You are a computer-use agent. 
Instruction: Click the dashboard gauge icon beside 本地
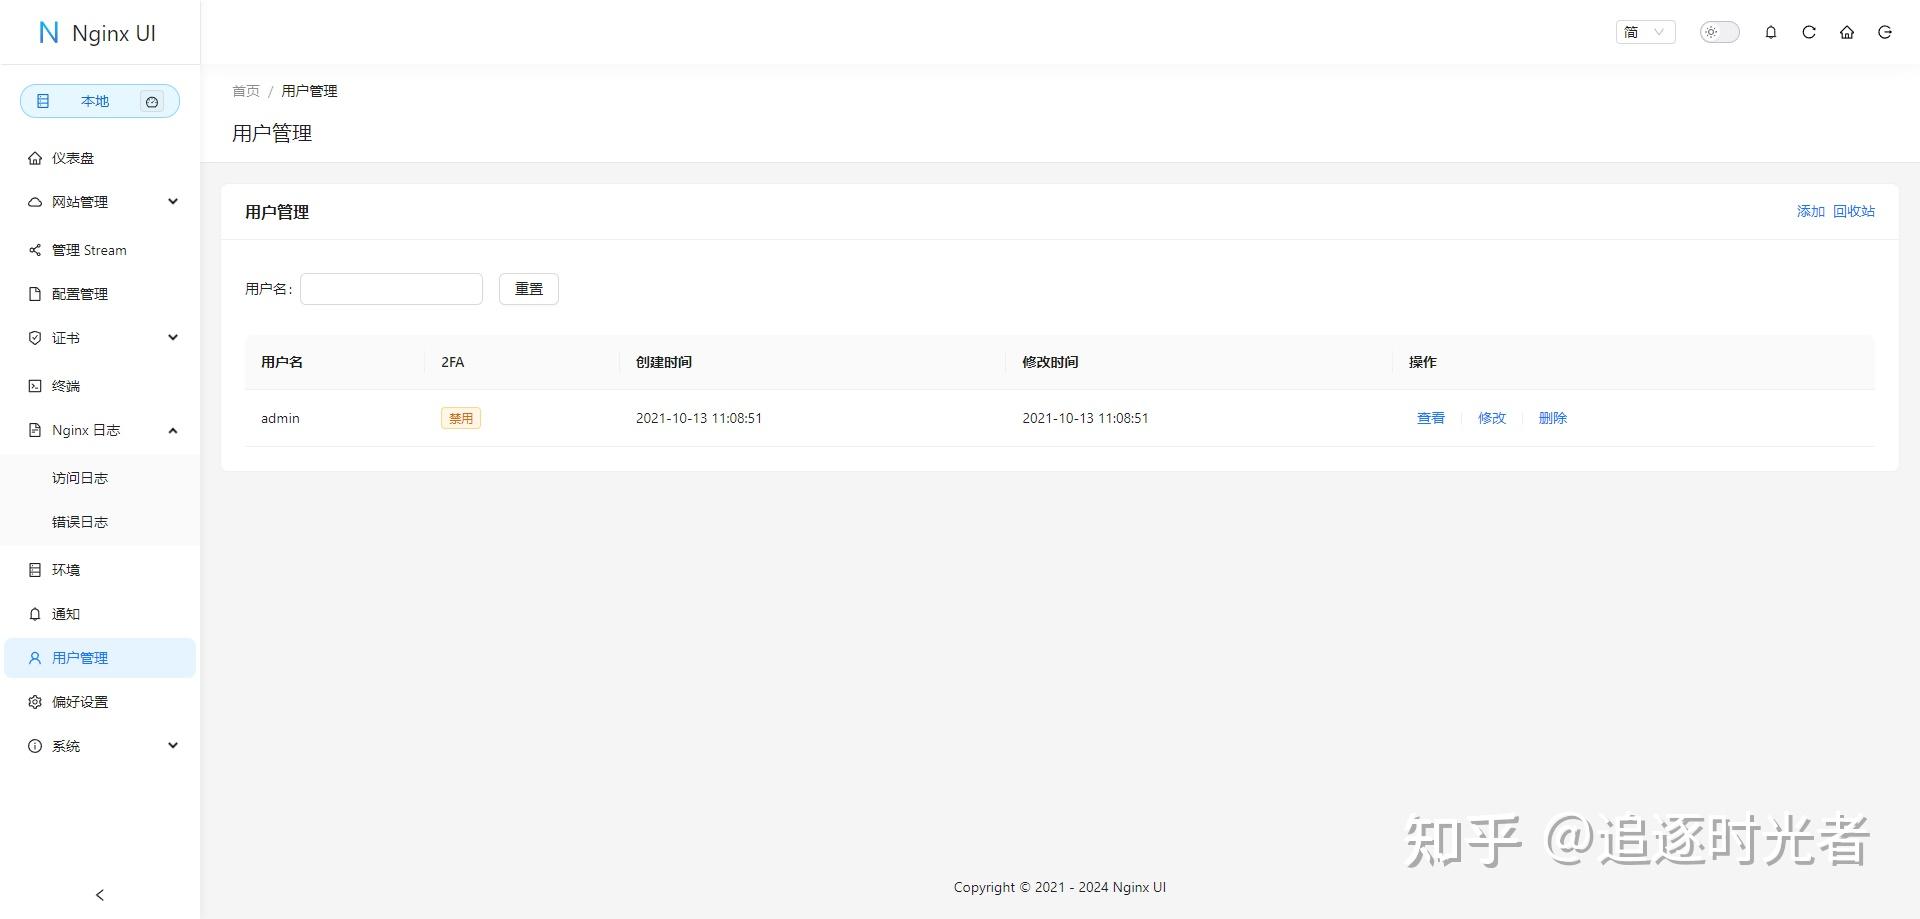tap(151, 101)
